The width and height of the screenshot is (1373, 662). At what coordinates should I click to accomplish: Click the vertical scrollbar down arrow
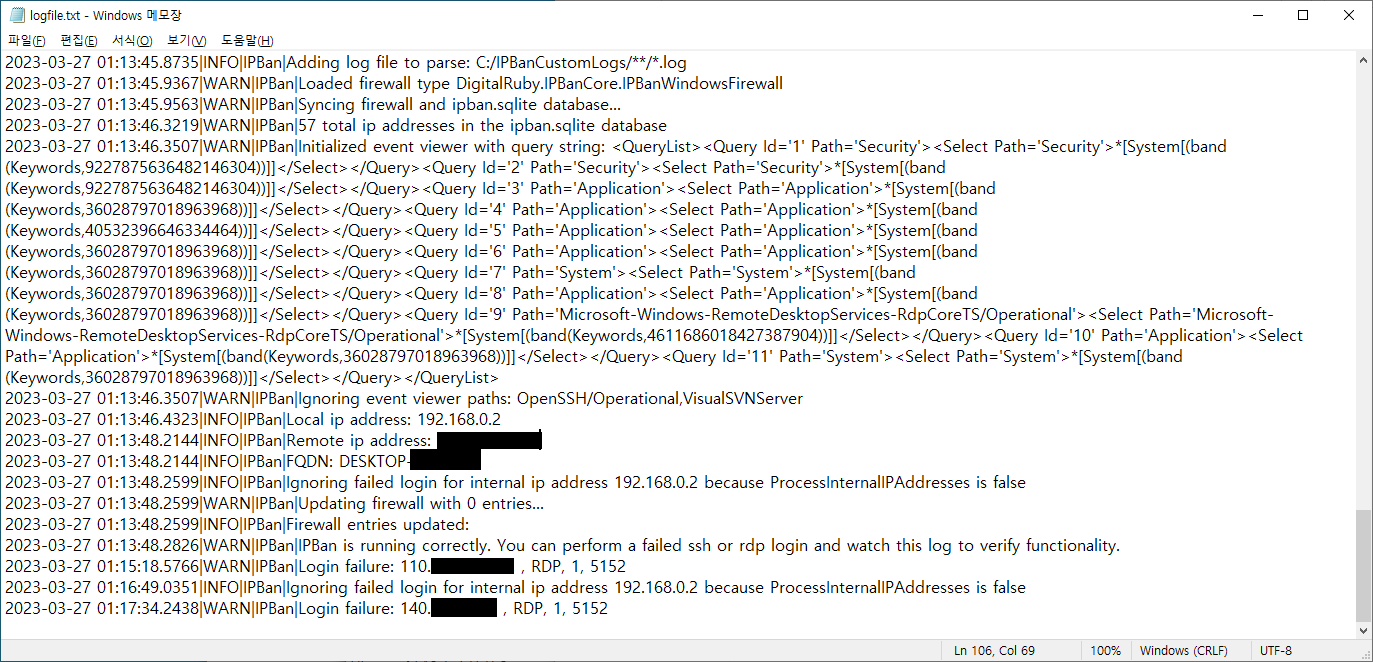[1363, 630]
